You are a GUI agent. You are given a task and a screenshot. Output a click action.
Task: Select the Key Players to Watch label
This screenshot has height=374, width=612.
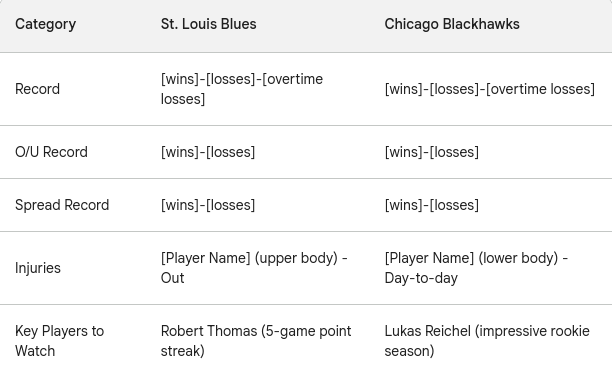point(60,341)
